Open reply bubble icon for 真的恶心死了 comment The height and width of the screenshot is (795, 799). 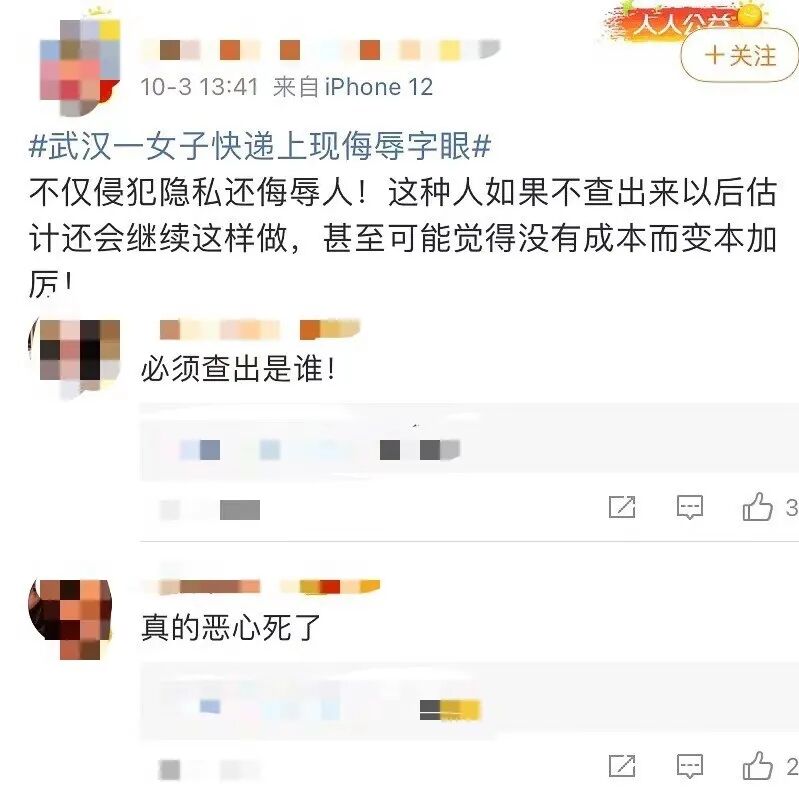click(x=690, y=765)
